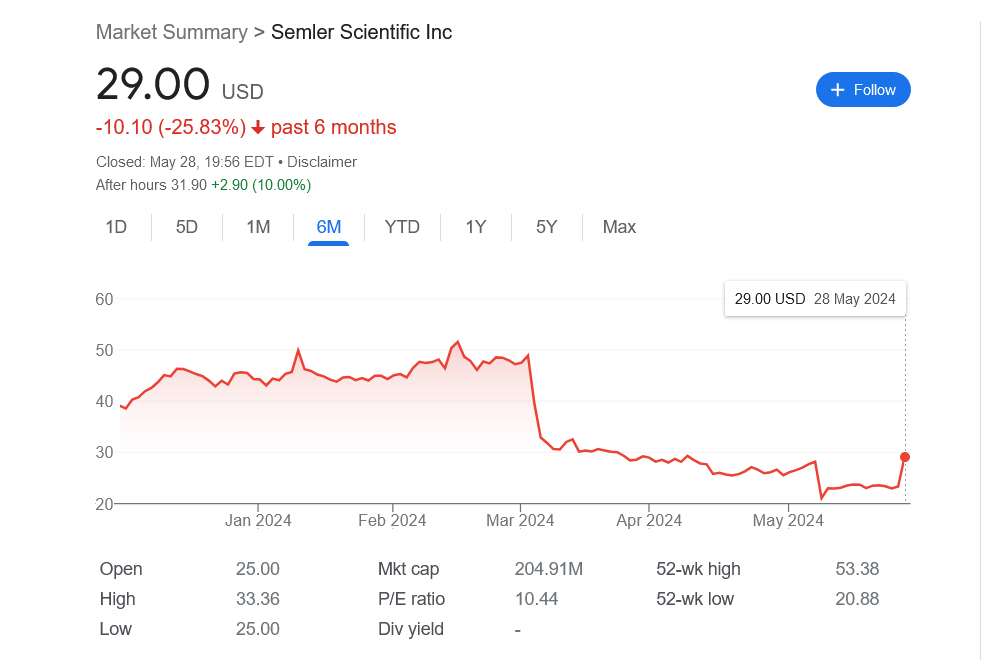Select the 1Y time range tab
Viewport: 983px width, 660px height.
click(475, 227)
